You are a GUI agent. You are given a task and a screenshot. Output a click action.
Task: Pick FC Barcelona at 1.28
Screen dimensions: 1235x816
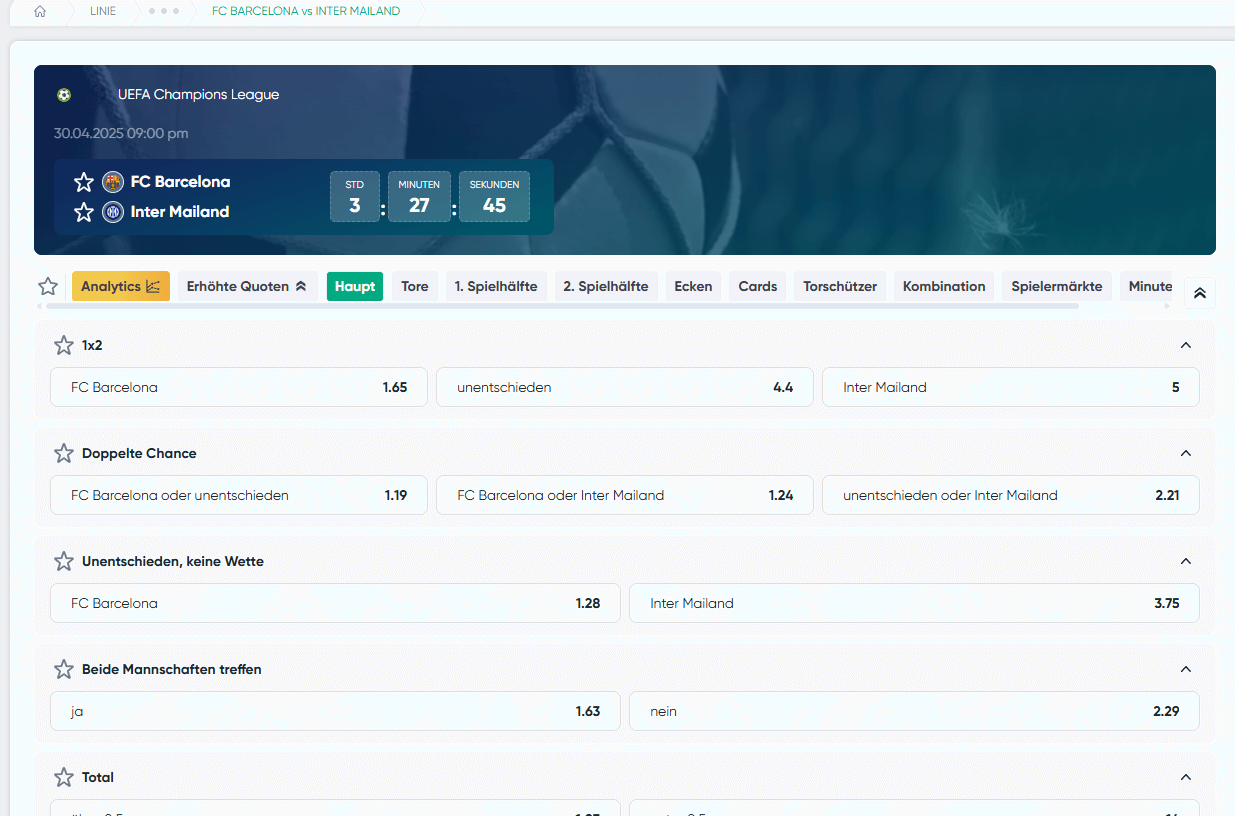pyautogui.click(x=335, y=603)
